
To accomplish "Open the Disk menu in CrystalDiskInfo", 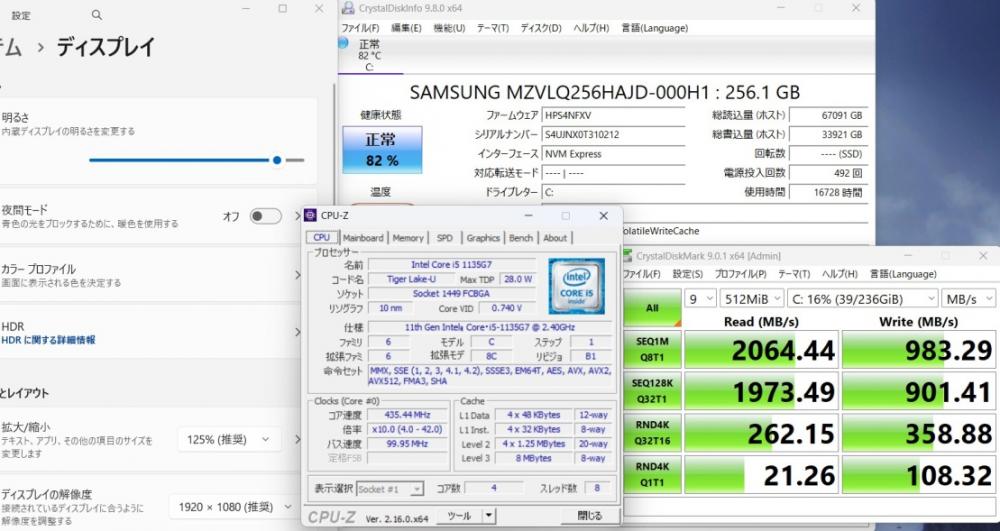I will click(541, 28).
